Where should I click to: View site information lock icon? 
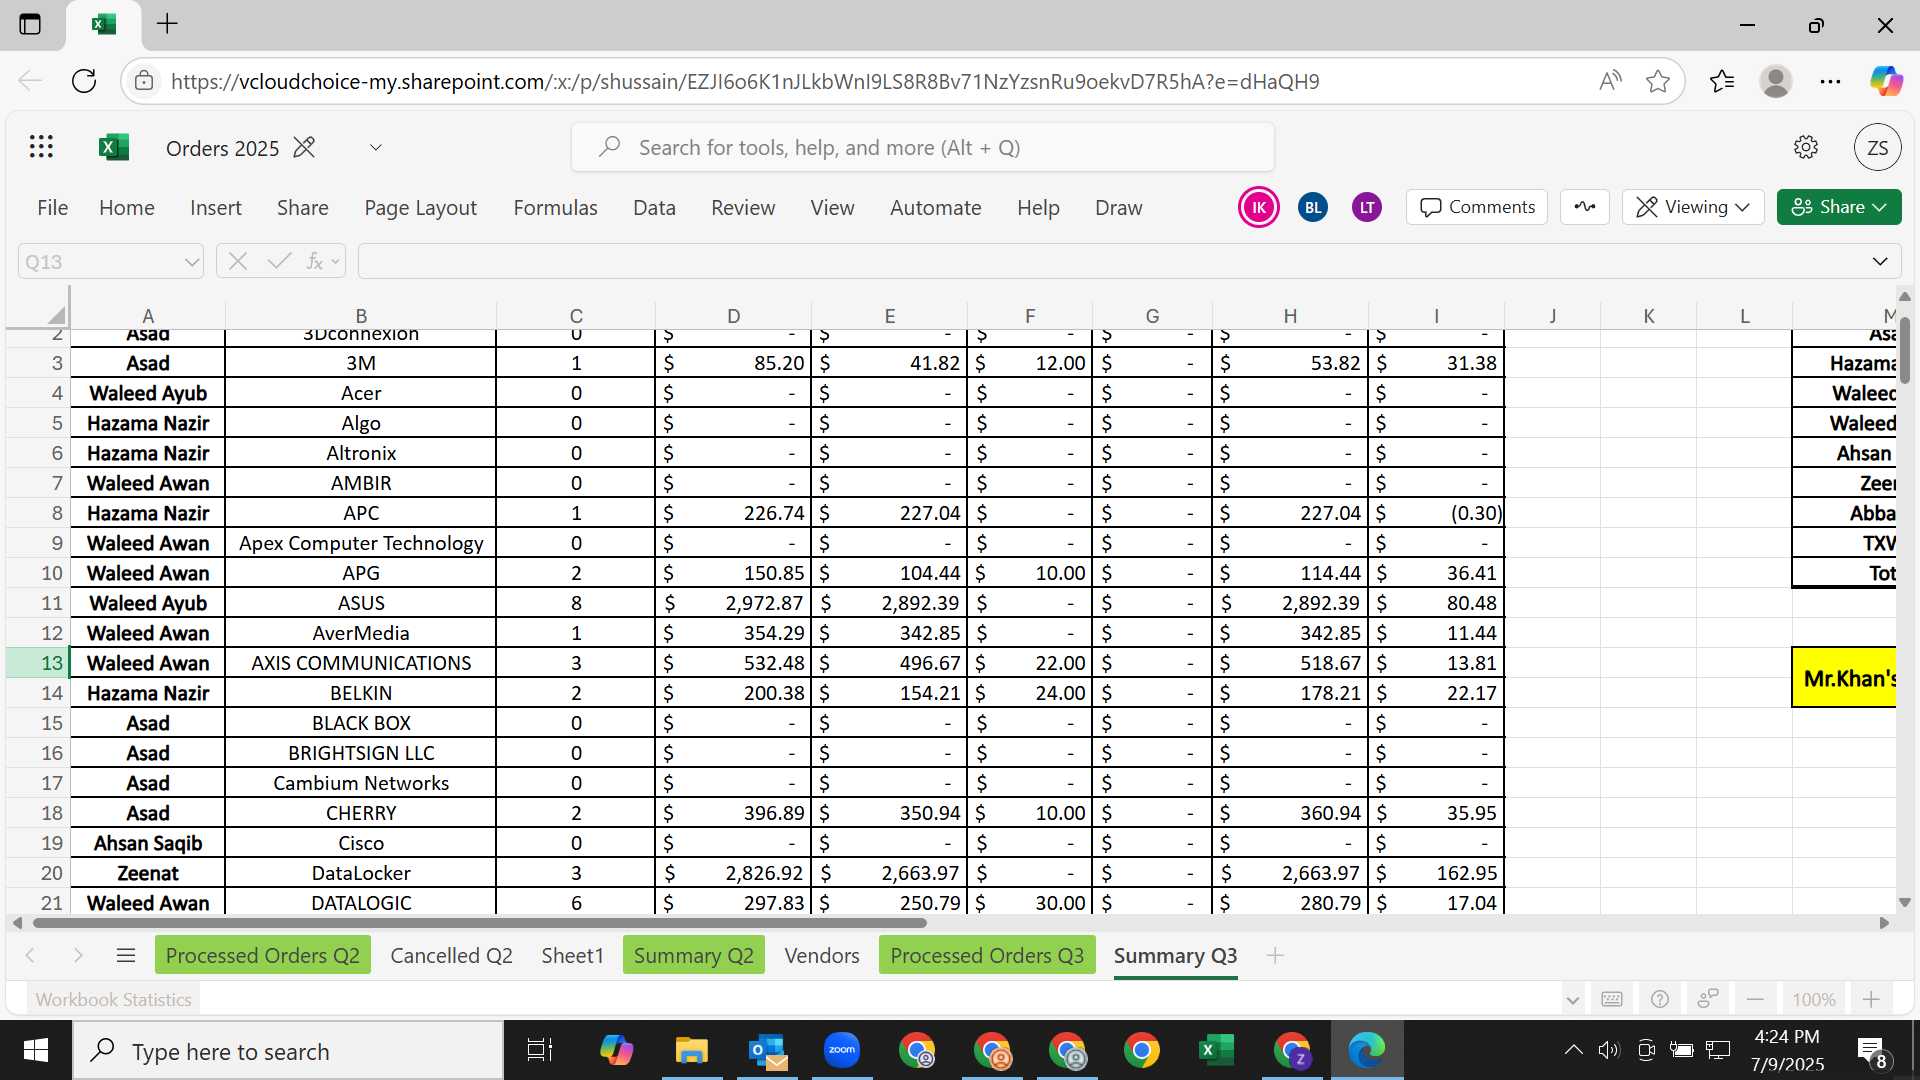point(144,81)
